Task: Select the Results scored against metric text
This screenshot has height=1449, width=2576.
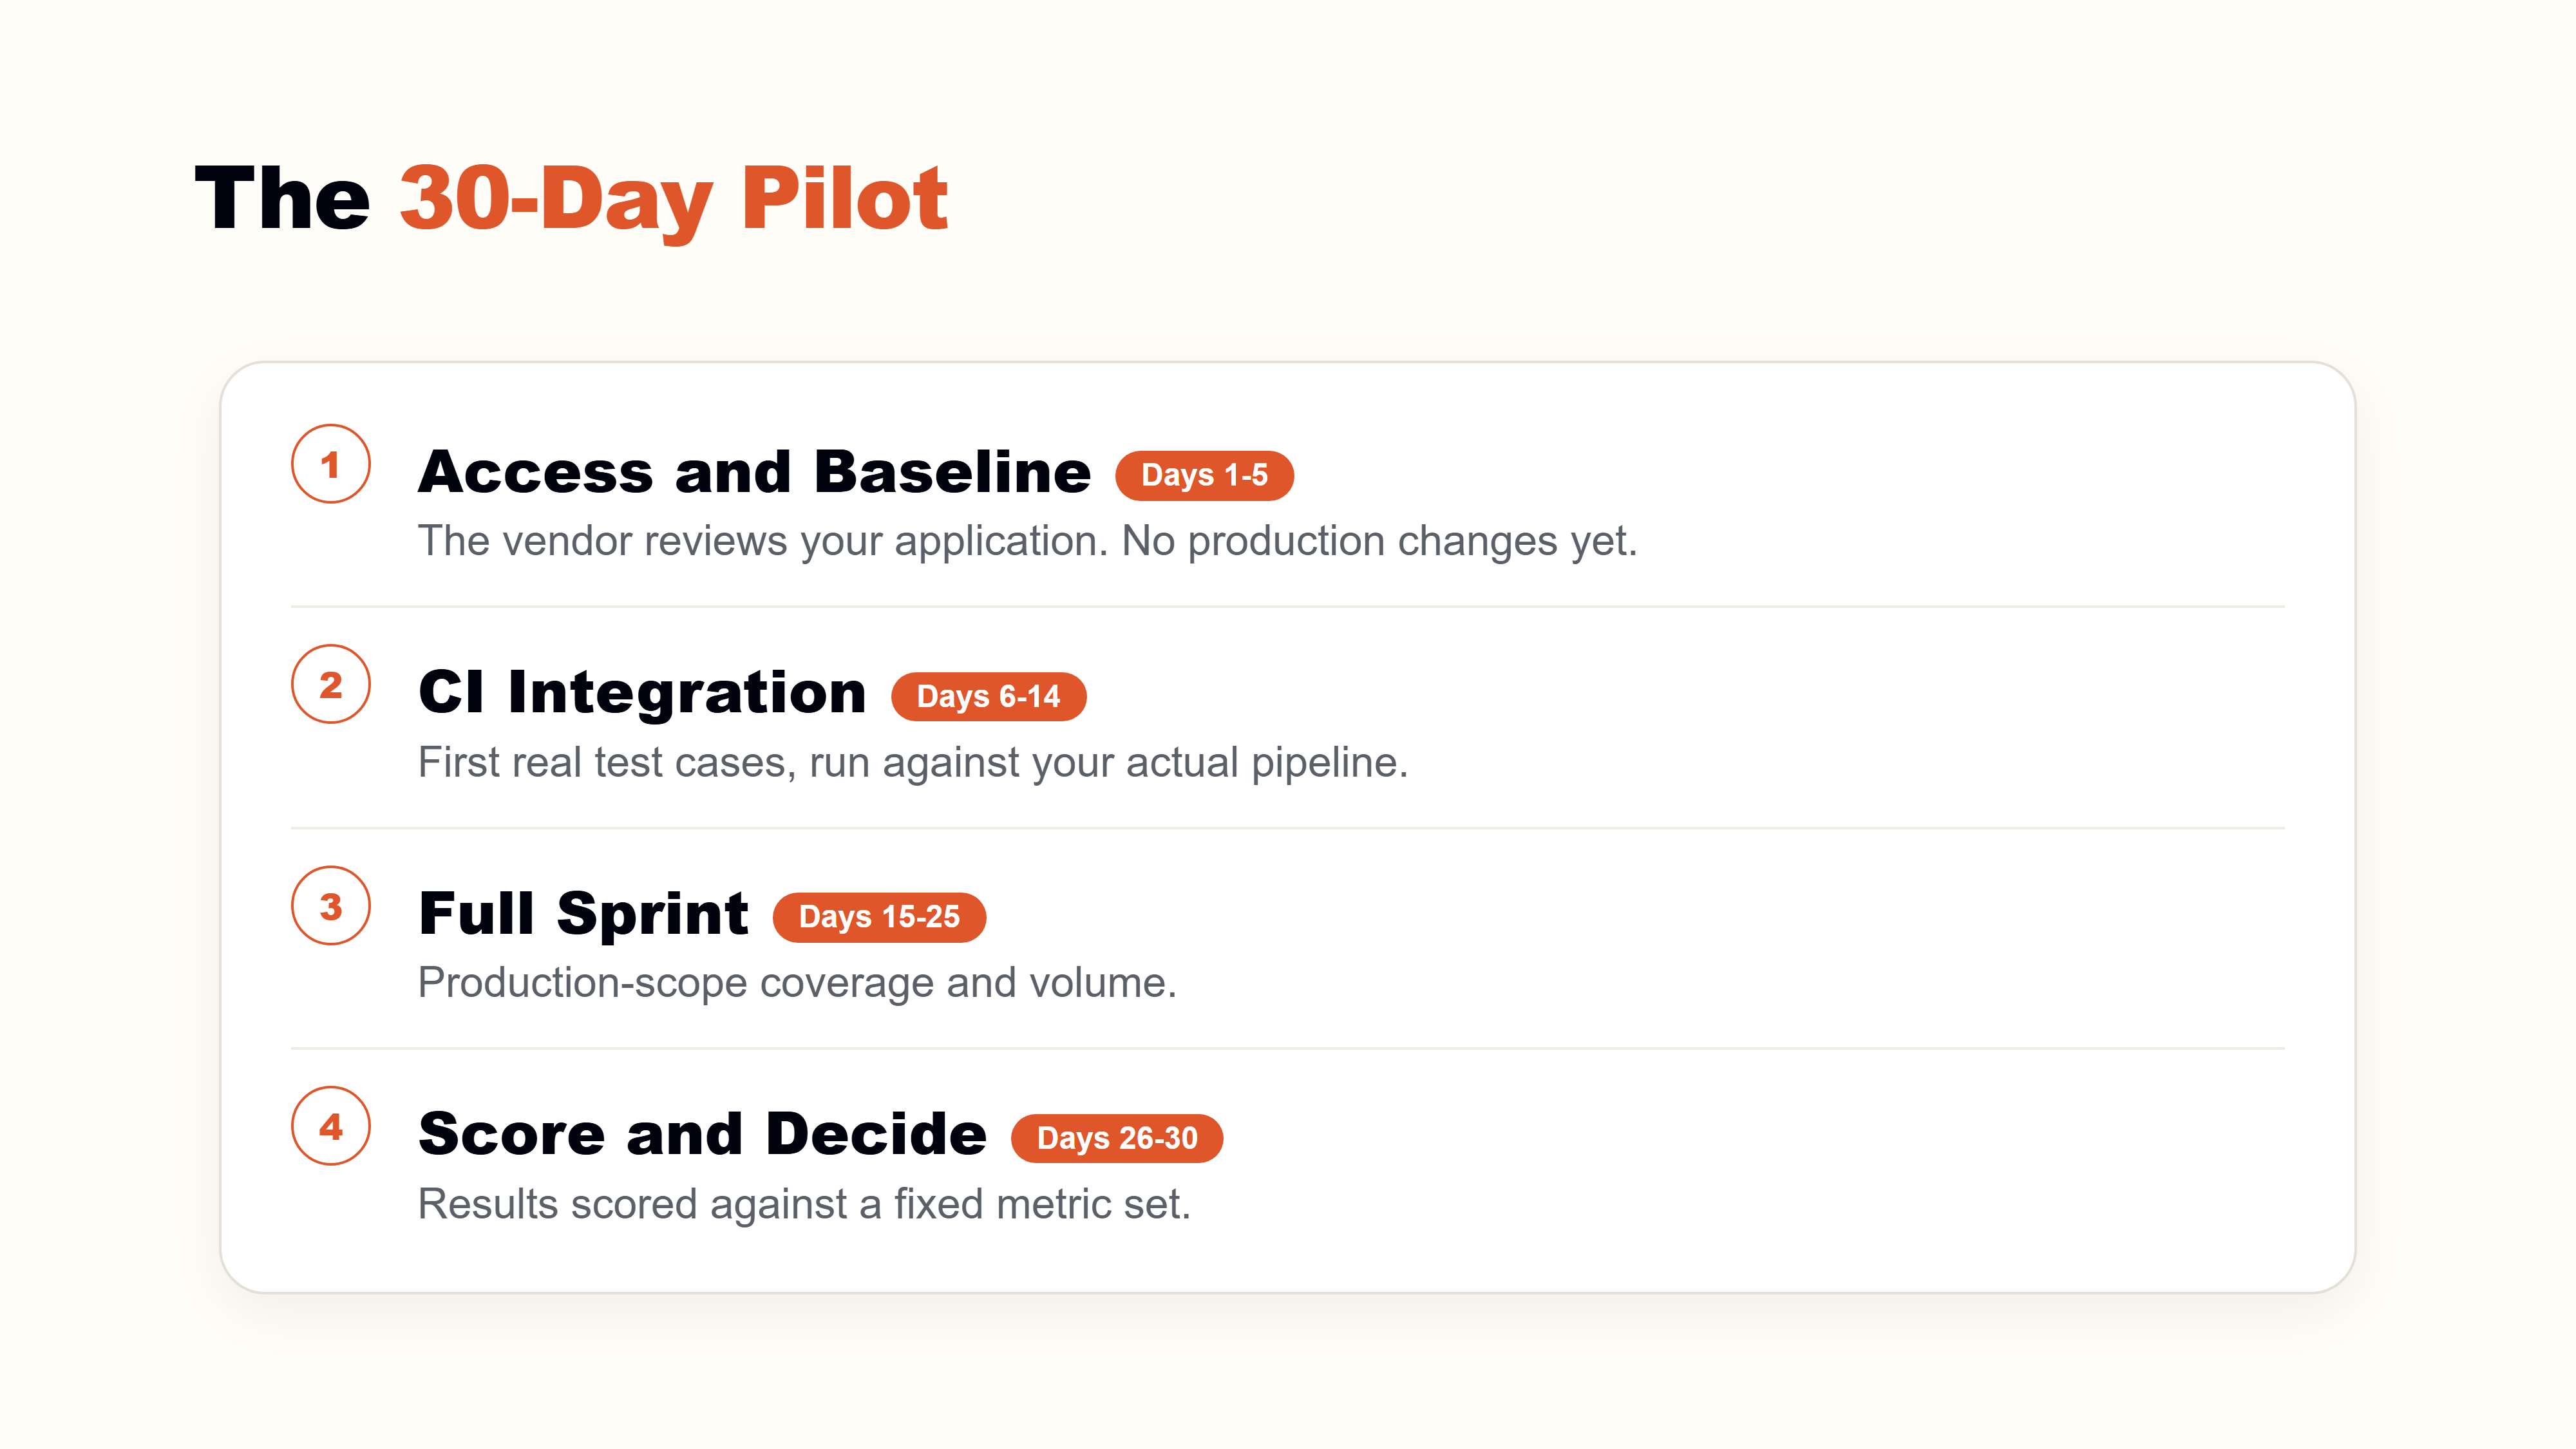Action: point(804,1204)
